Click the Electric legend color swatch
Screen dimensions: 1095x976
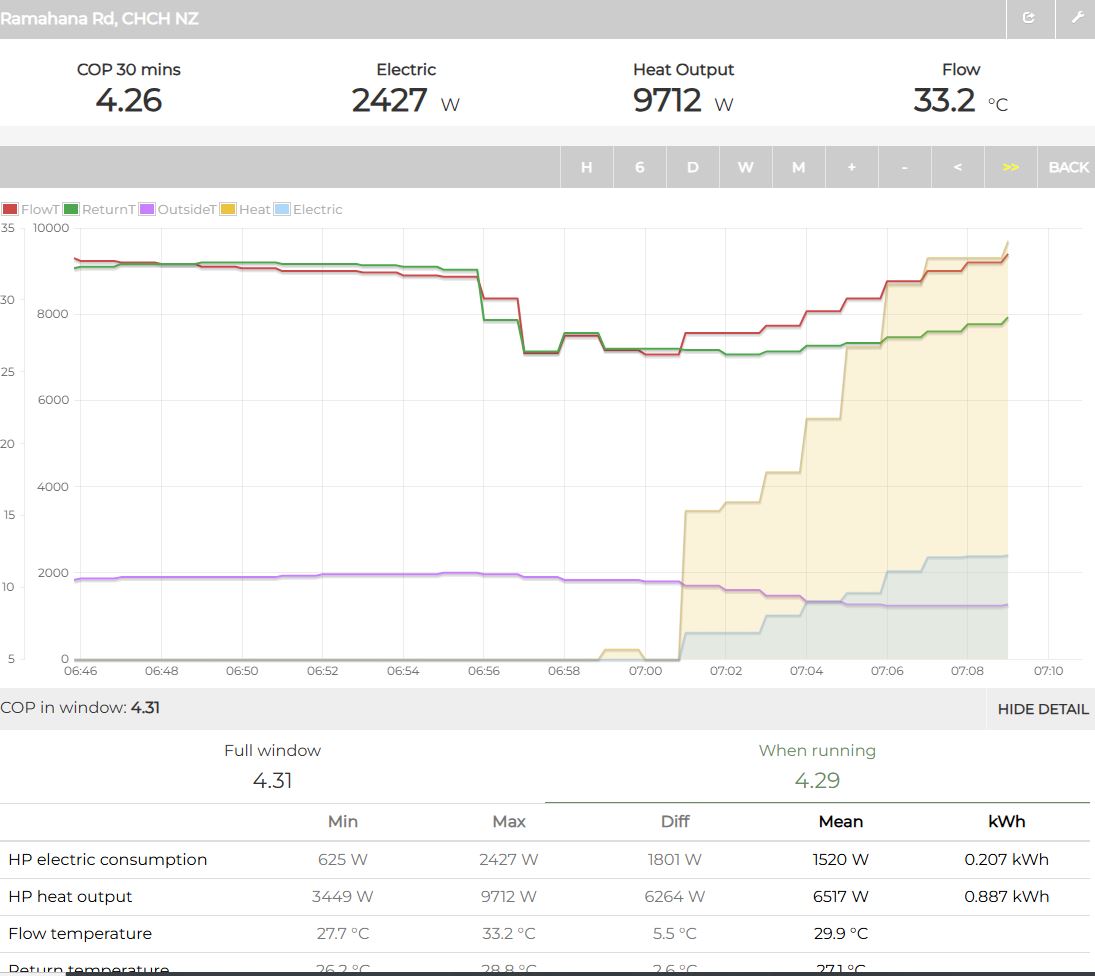282,210
